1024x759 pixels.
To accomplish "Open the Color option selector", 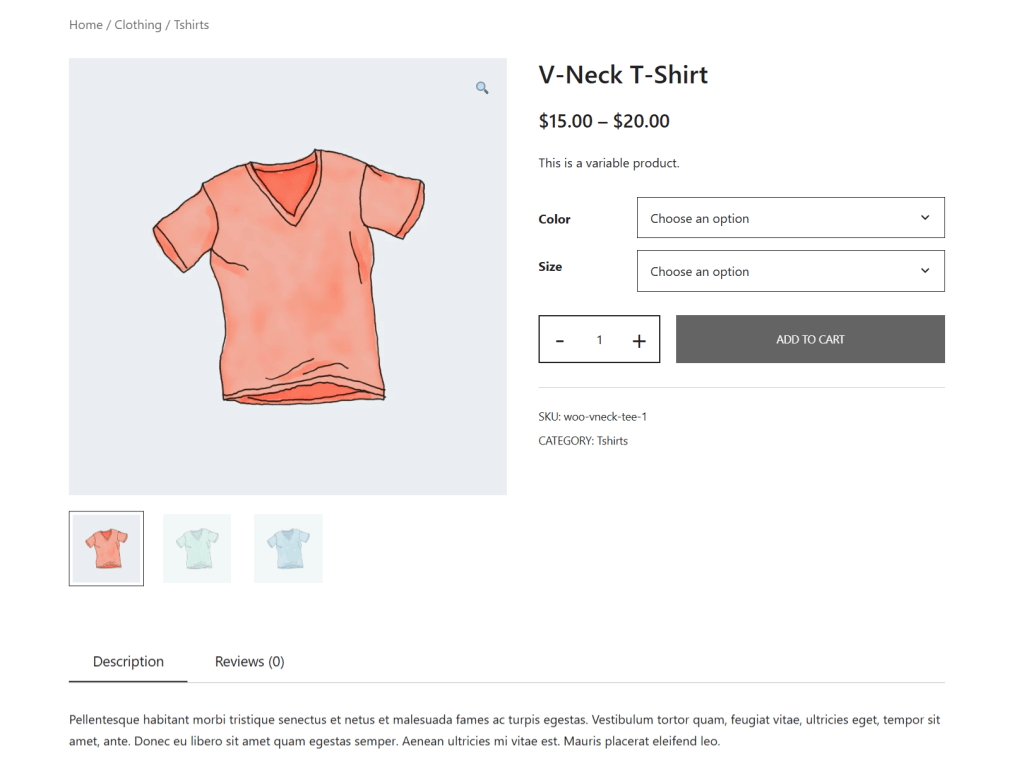I will (x=790, y=217).
